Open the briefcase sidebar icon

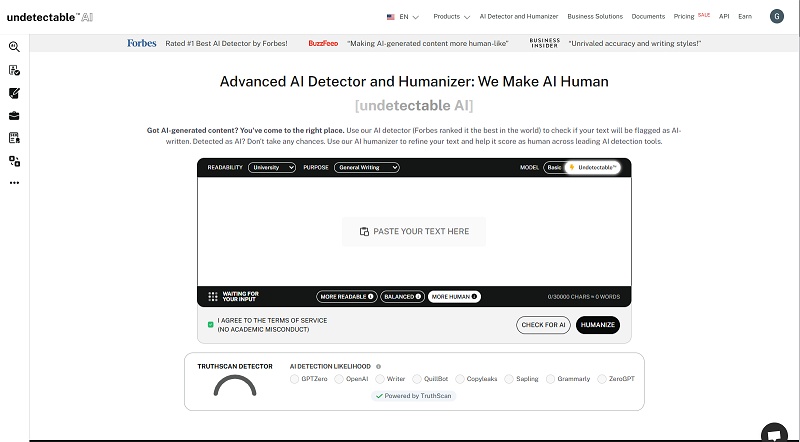14,116
